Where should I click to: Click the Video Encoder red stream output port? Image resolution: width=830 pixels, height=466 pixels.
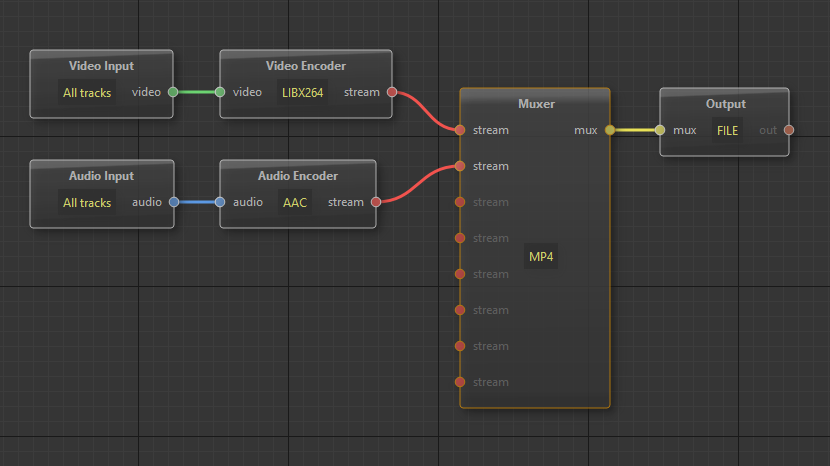coord(392,92)
